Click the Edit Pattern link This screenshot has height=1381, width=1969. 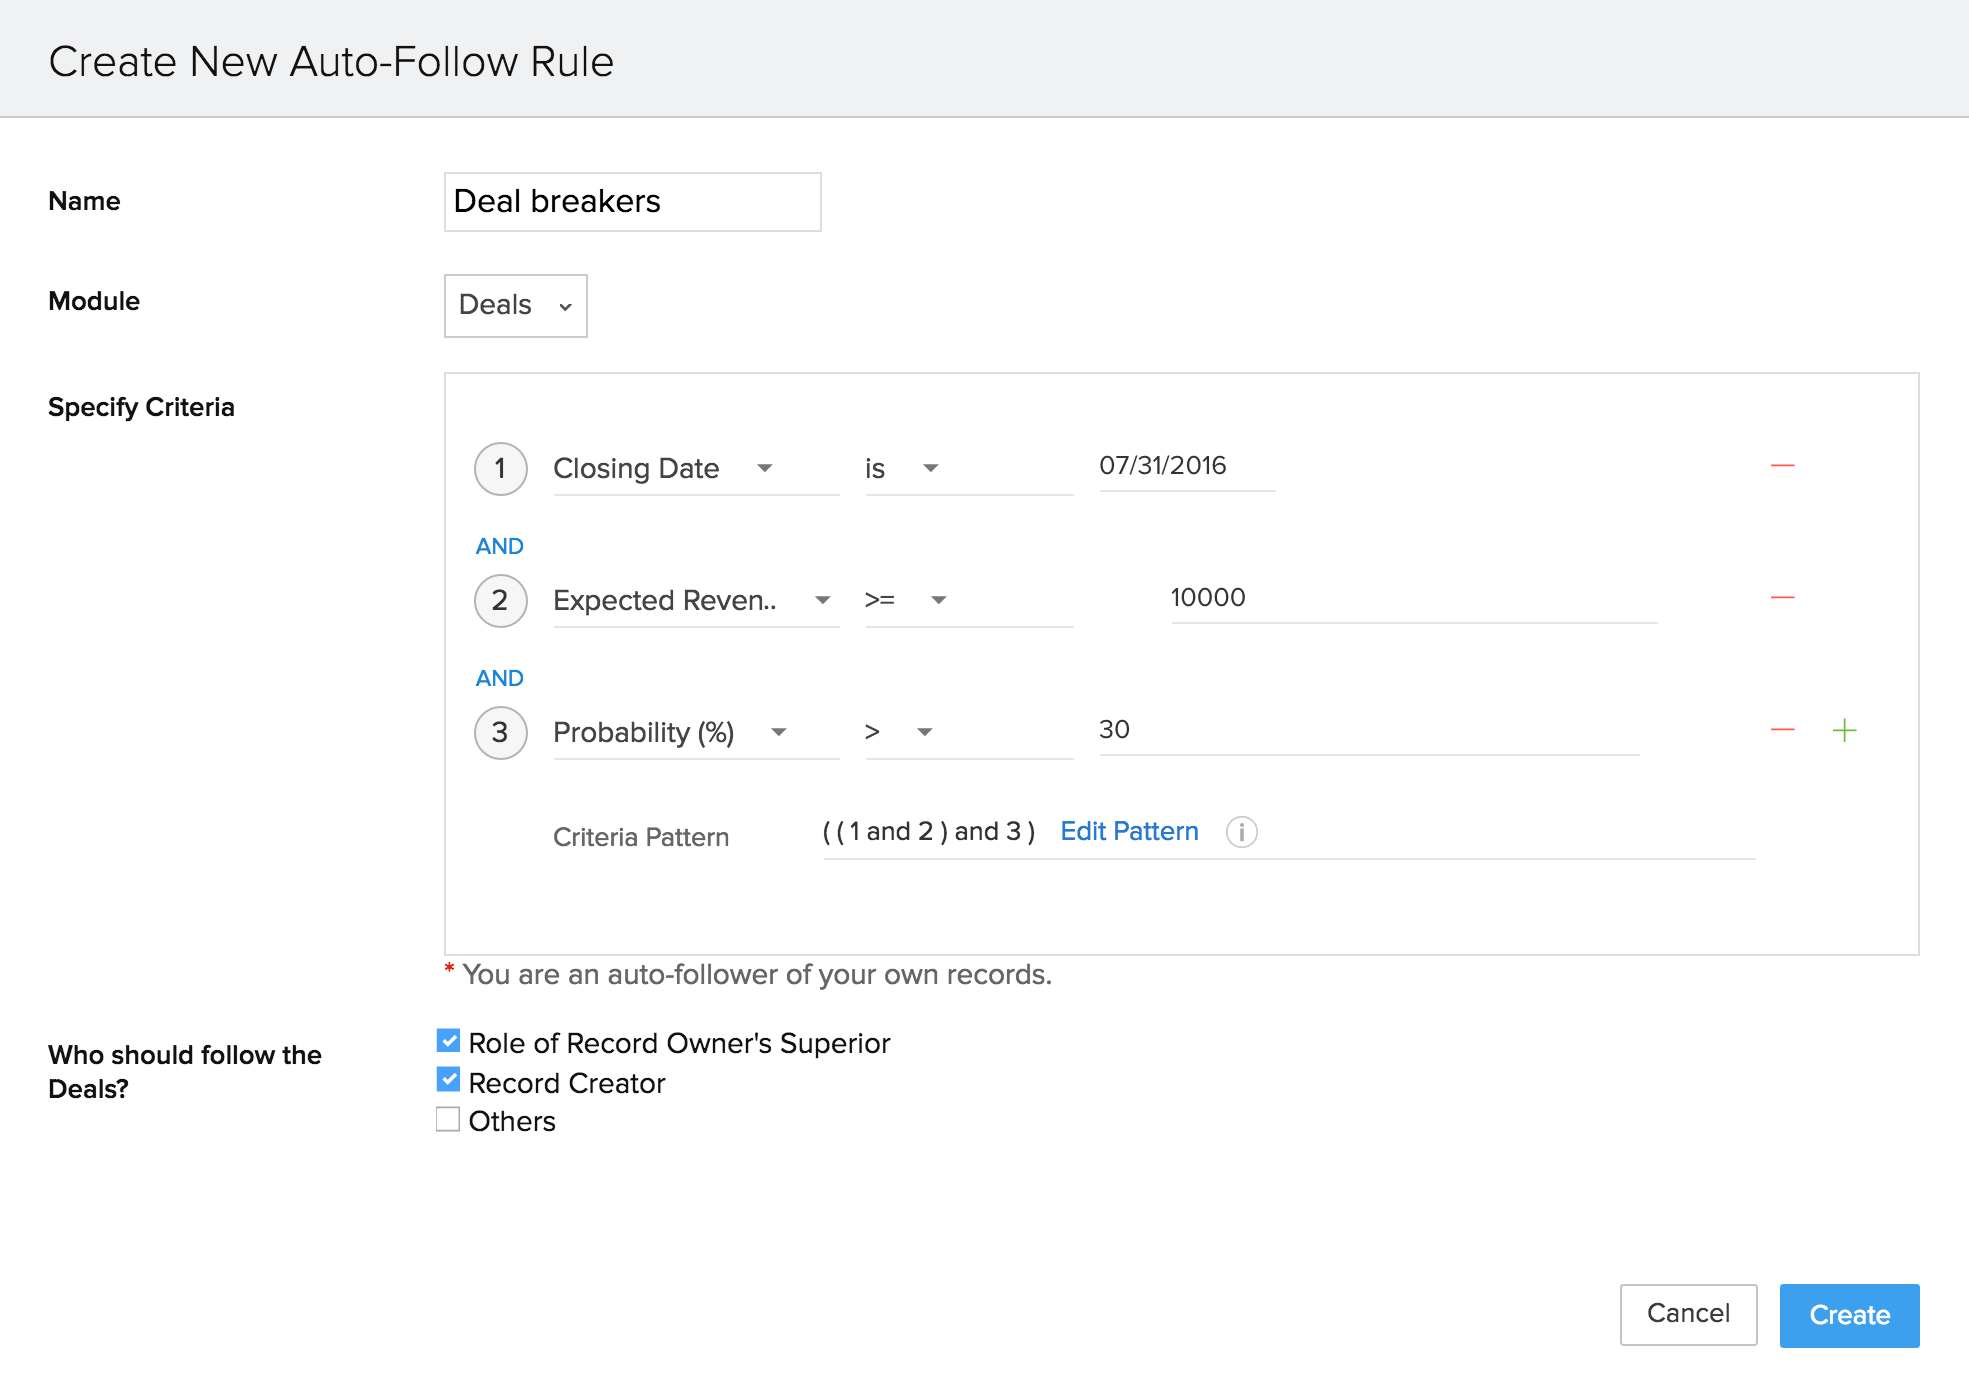[x=1129, y=831]
